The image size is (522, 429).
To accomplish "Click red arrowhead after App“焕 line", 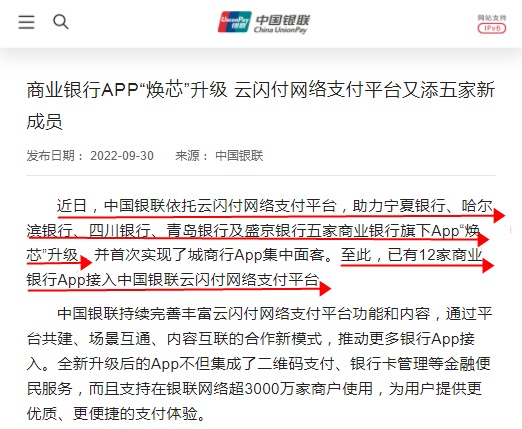I will coord(483,239).
